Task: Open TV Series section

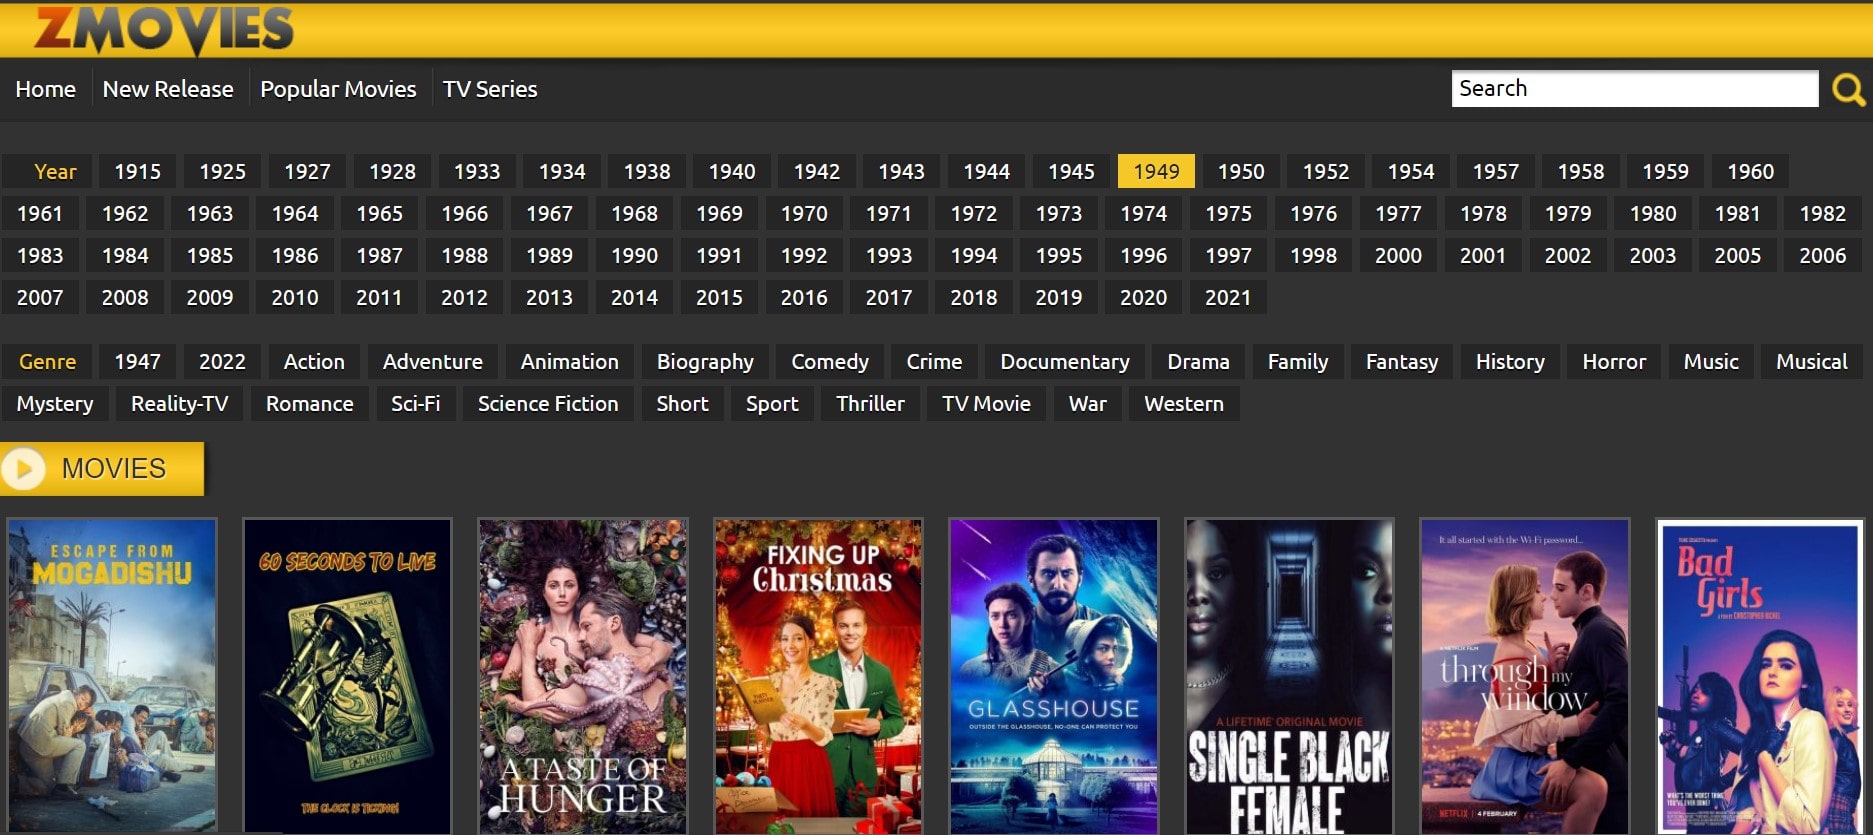Action: coord(490,89)
